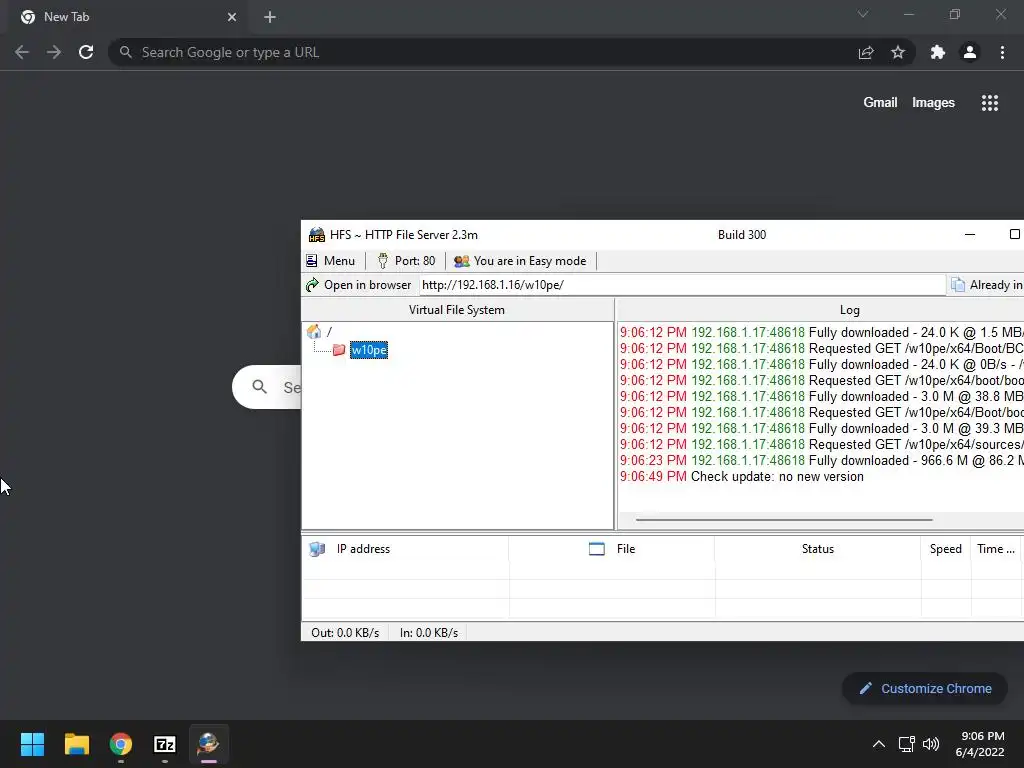Open the Chrome three-dot menu
Image resolution: width=1024 pixels, height=768 pixels.
tap(1002, 52)
